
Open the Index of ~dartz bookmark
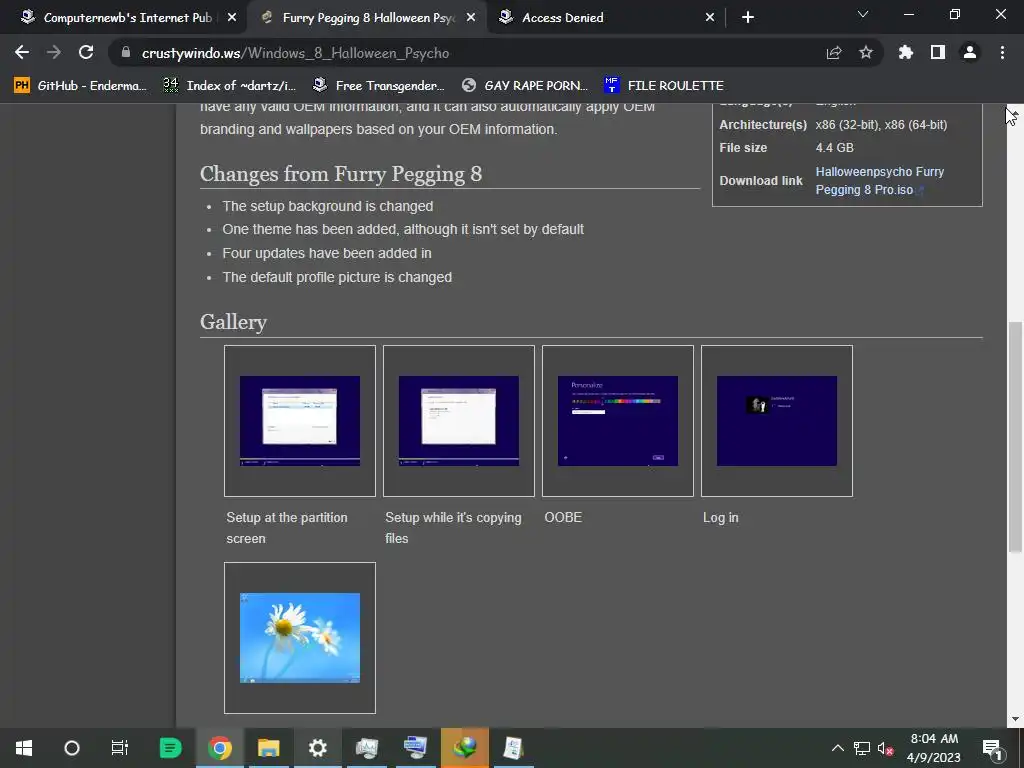pyautogui.click(x=230, y=86)
